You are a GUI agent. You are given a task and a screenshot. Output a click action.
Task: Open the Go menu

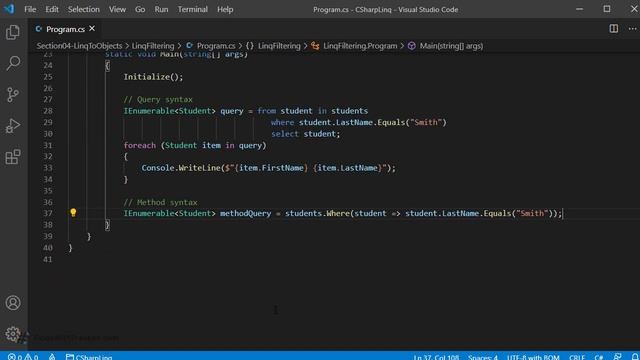140,9
